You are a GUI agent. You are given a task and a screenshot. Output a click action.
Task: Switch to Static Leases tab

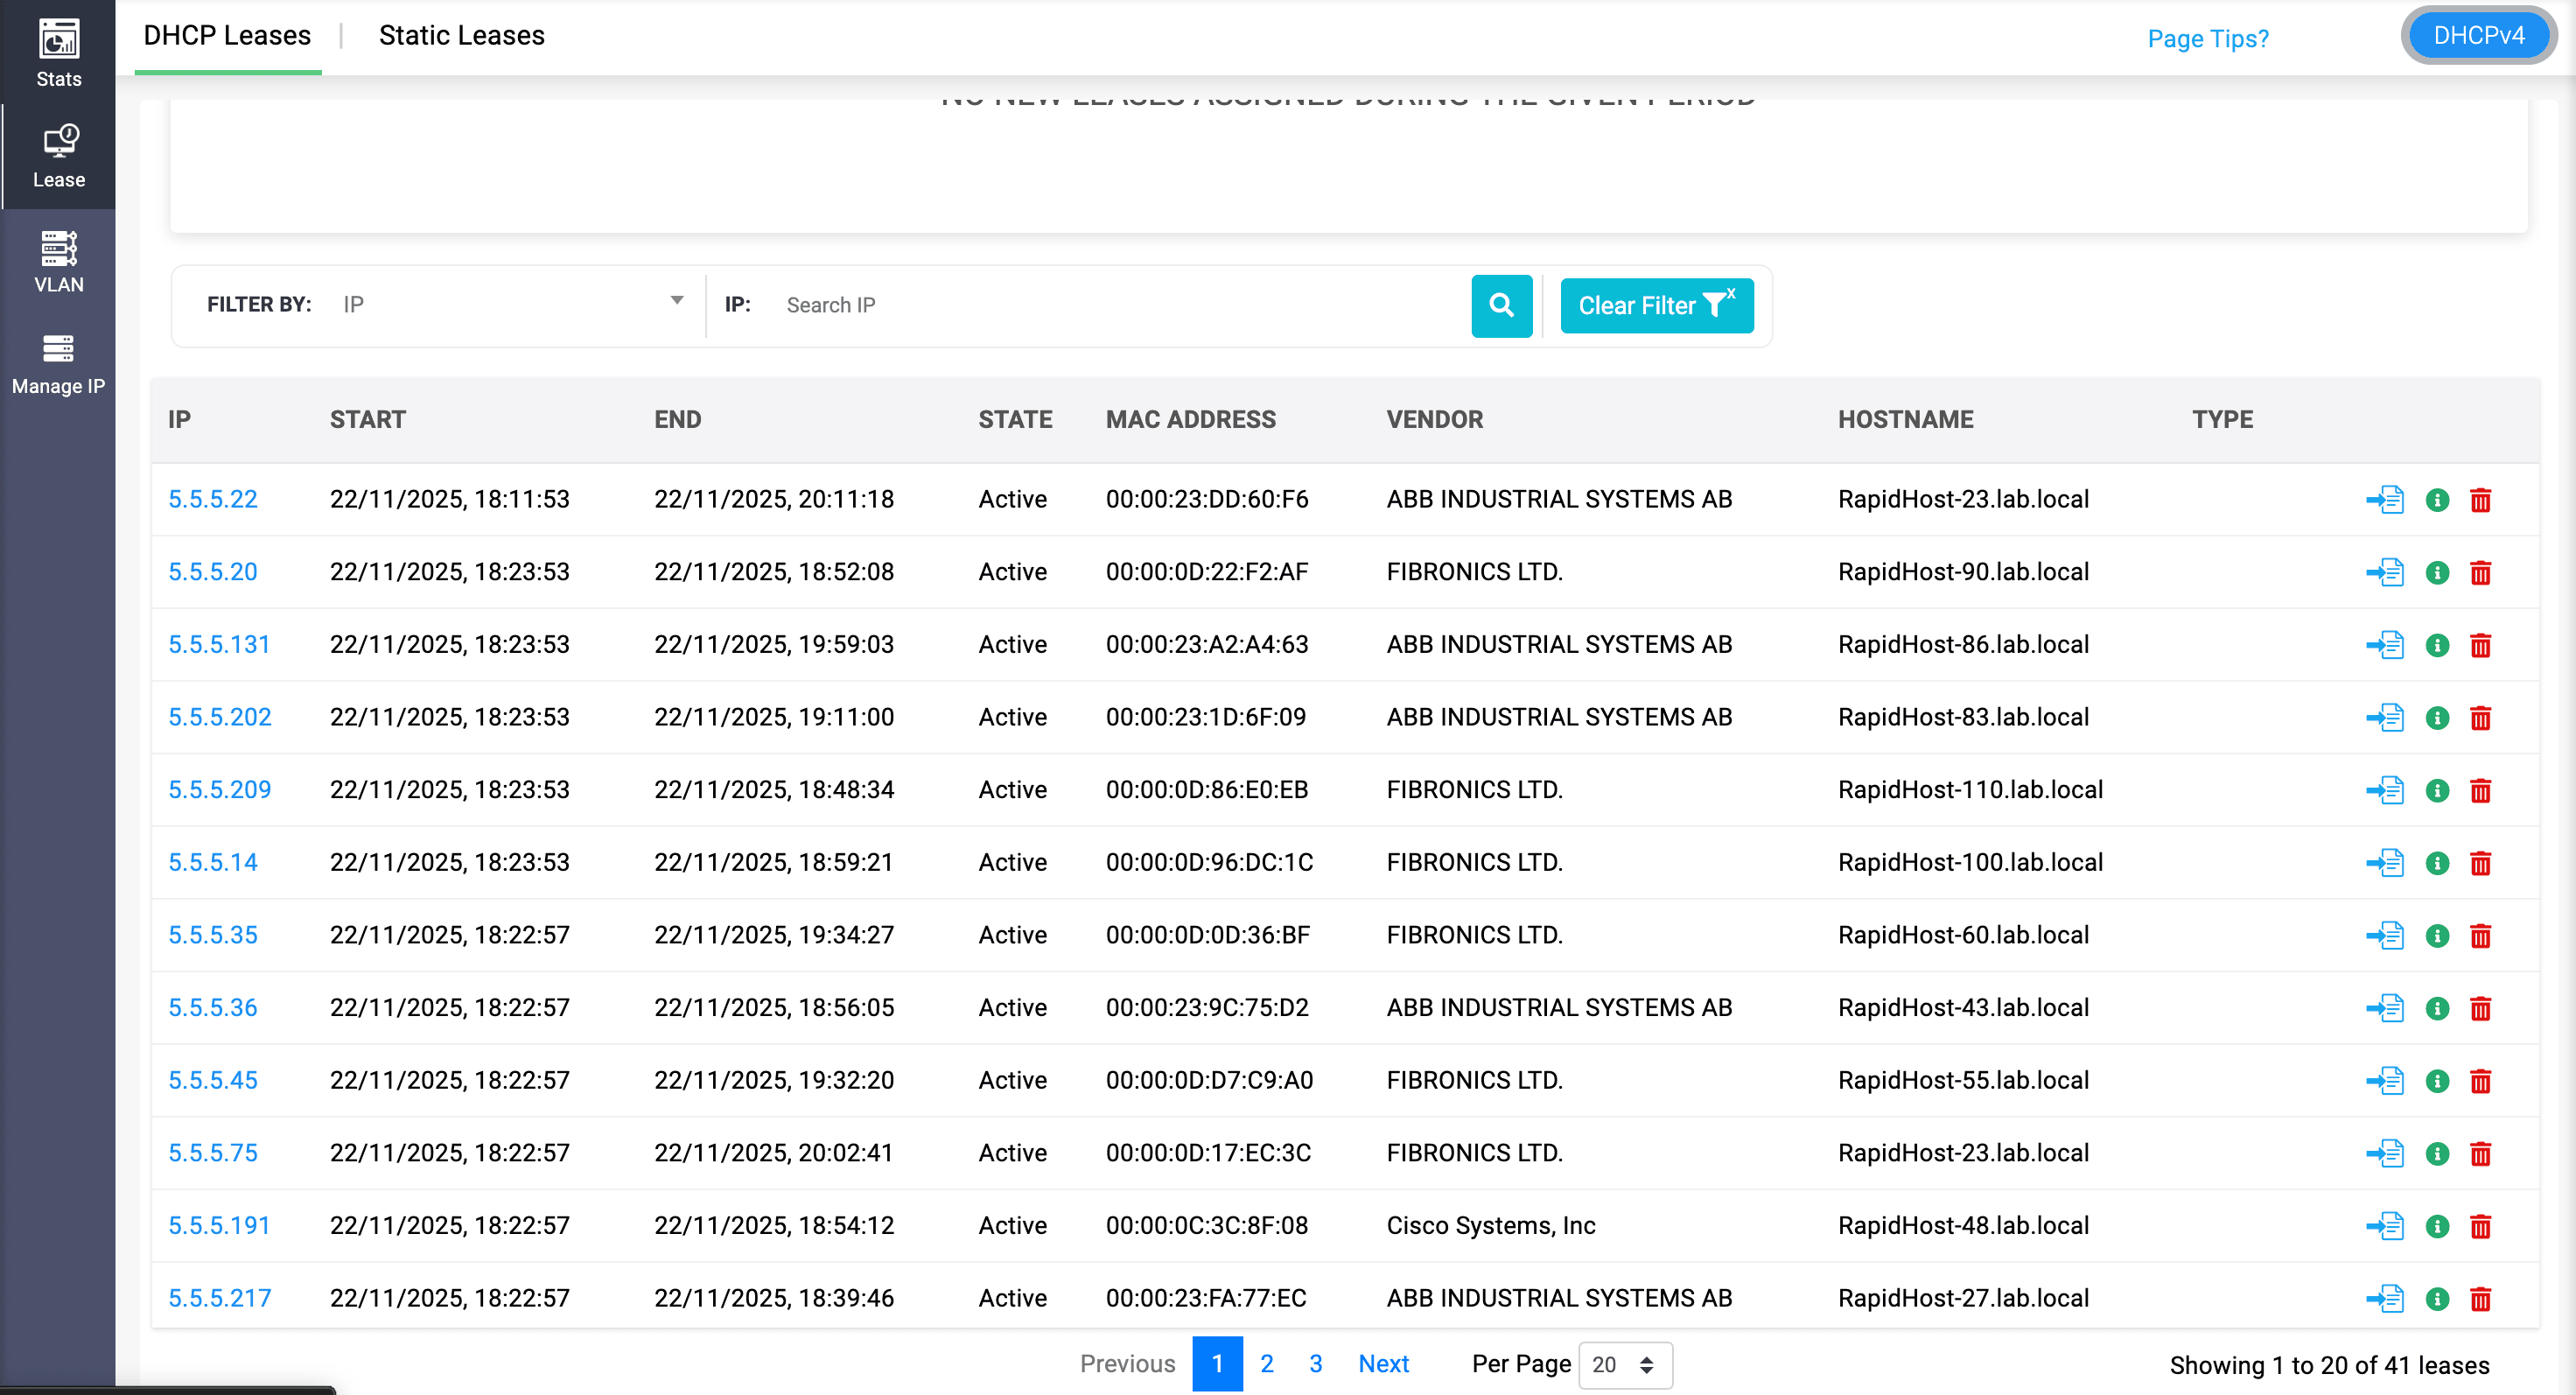pos(461,36)
